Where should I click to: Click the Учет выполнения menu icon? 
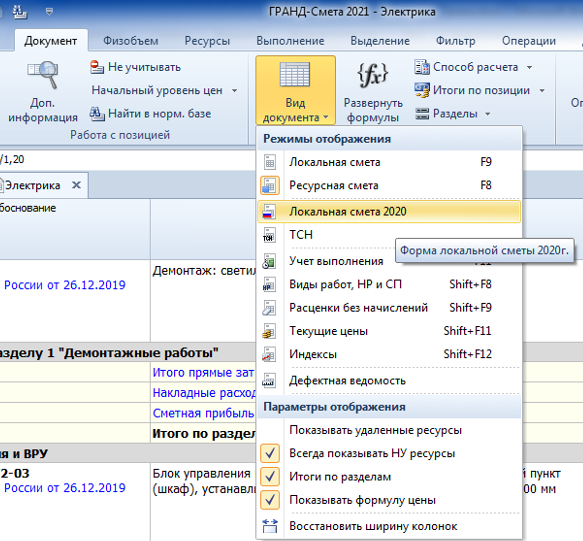pos(269,261)
